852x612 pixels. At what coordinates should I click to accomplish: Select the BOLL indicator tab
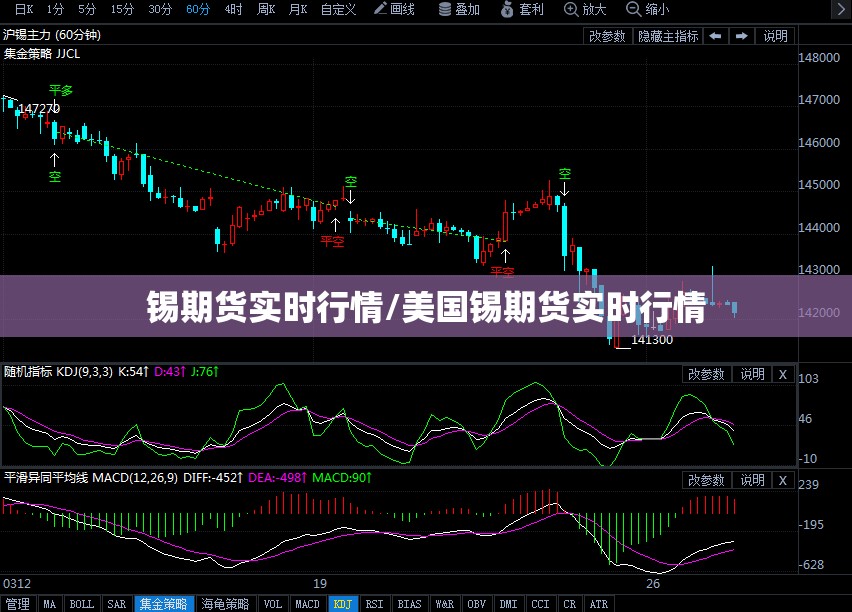(x=82, y=604)
